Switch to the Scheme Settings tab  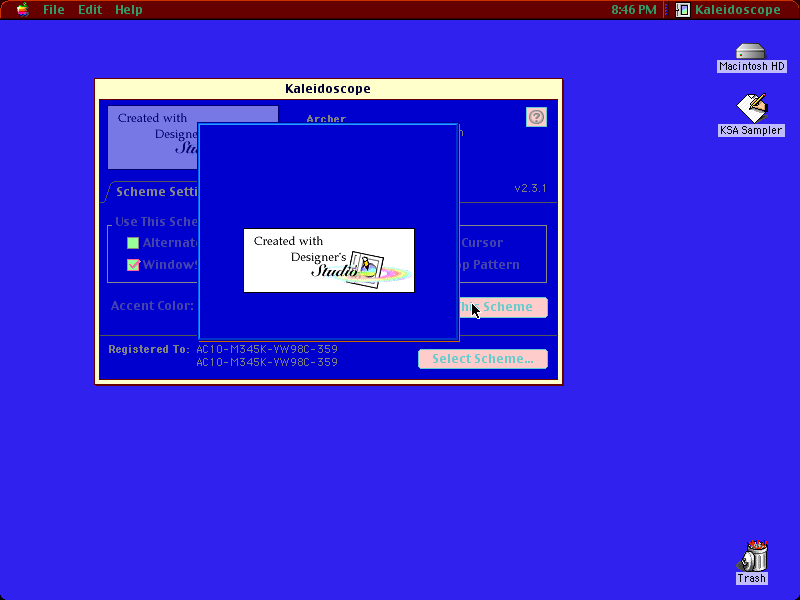(x=157, y=192)
